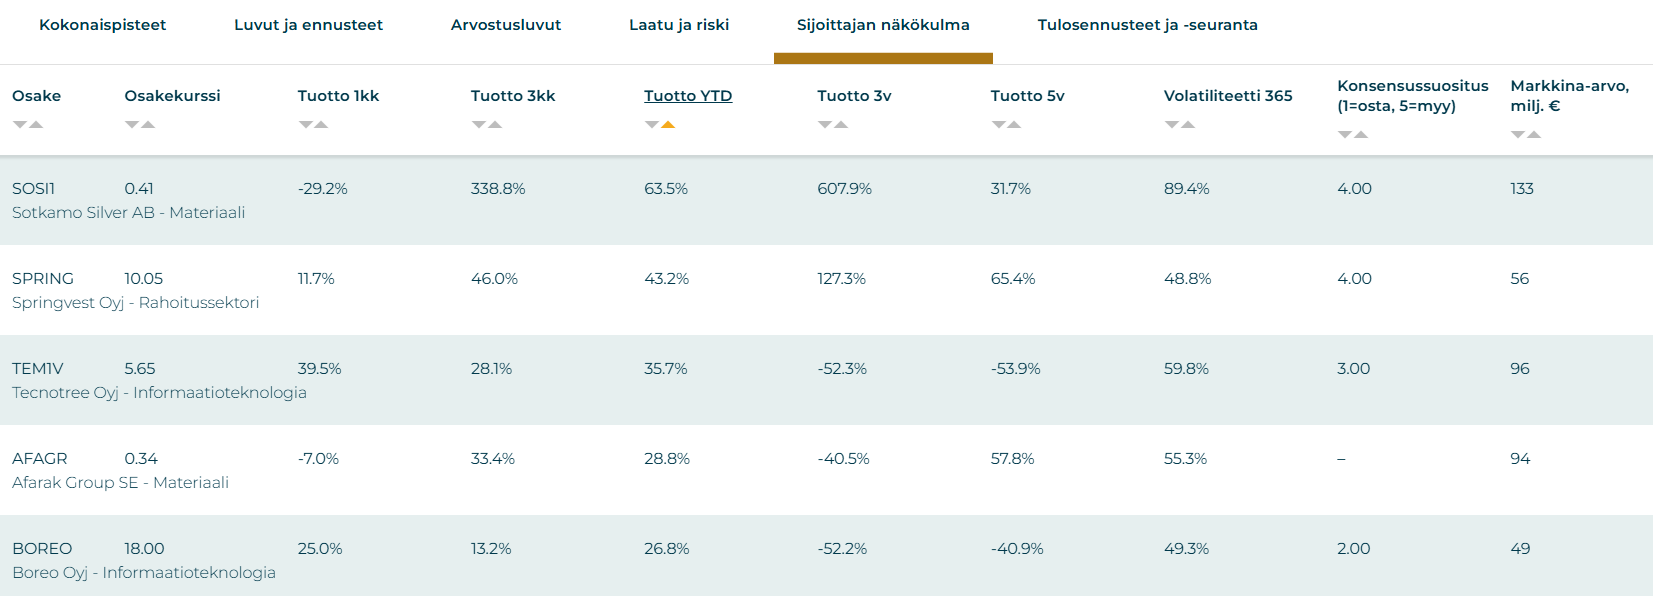
Task: Sort ascending by Tuotto 3kk column
Action: (x=493, y=125)
